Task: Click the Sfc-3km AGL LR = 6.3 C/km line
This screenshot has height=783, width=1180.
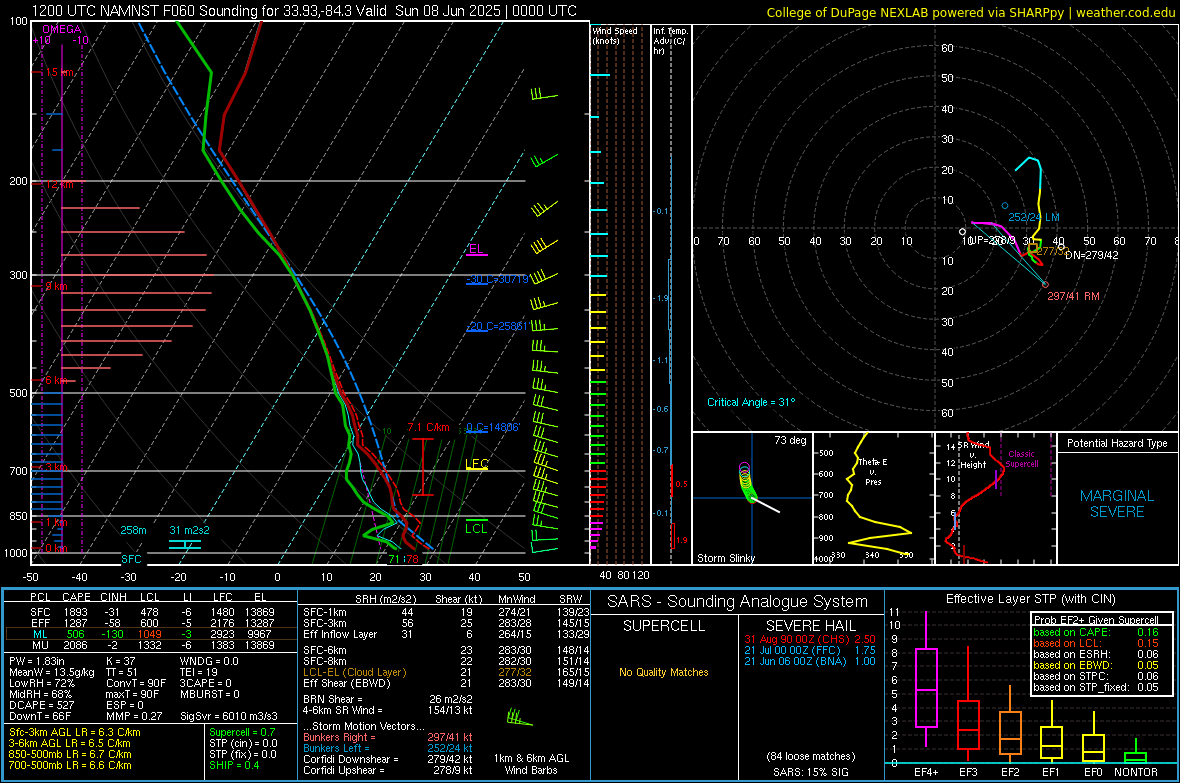Action: 75,732
